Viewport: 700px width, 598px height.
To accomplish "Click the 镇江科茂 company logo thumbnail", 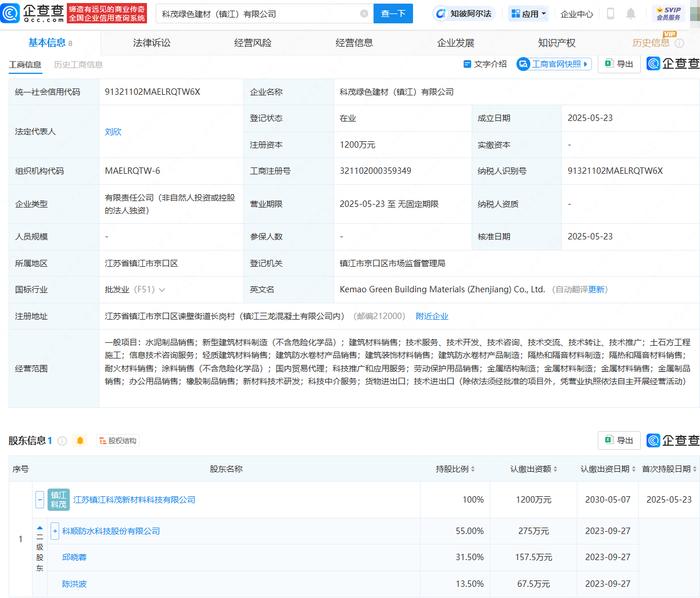I will pyautogui.click(x=58, y=500).
